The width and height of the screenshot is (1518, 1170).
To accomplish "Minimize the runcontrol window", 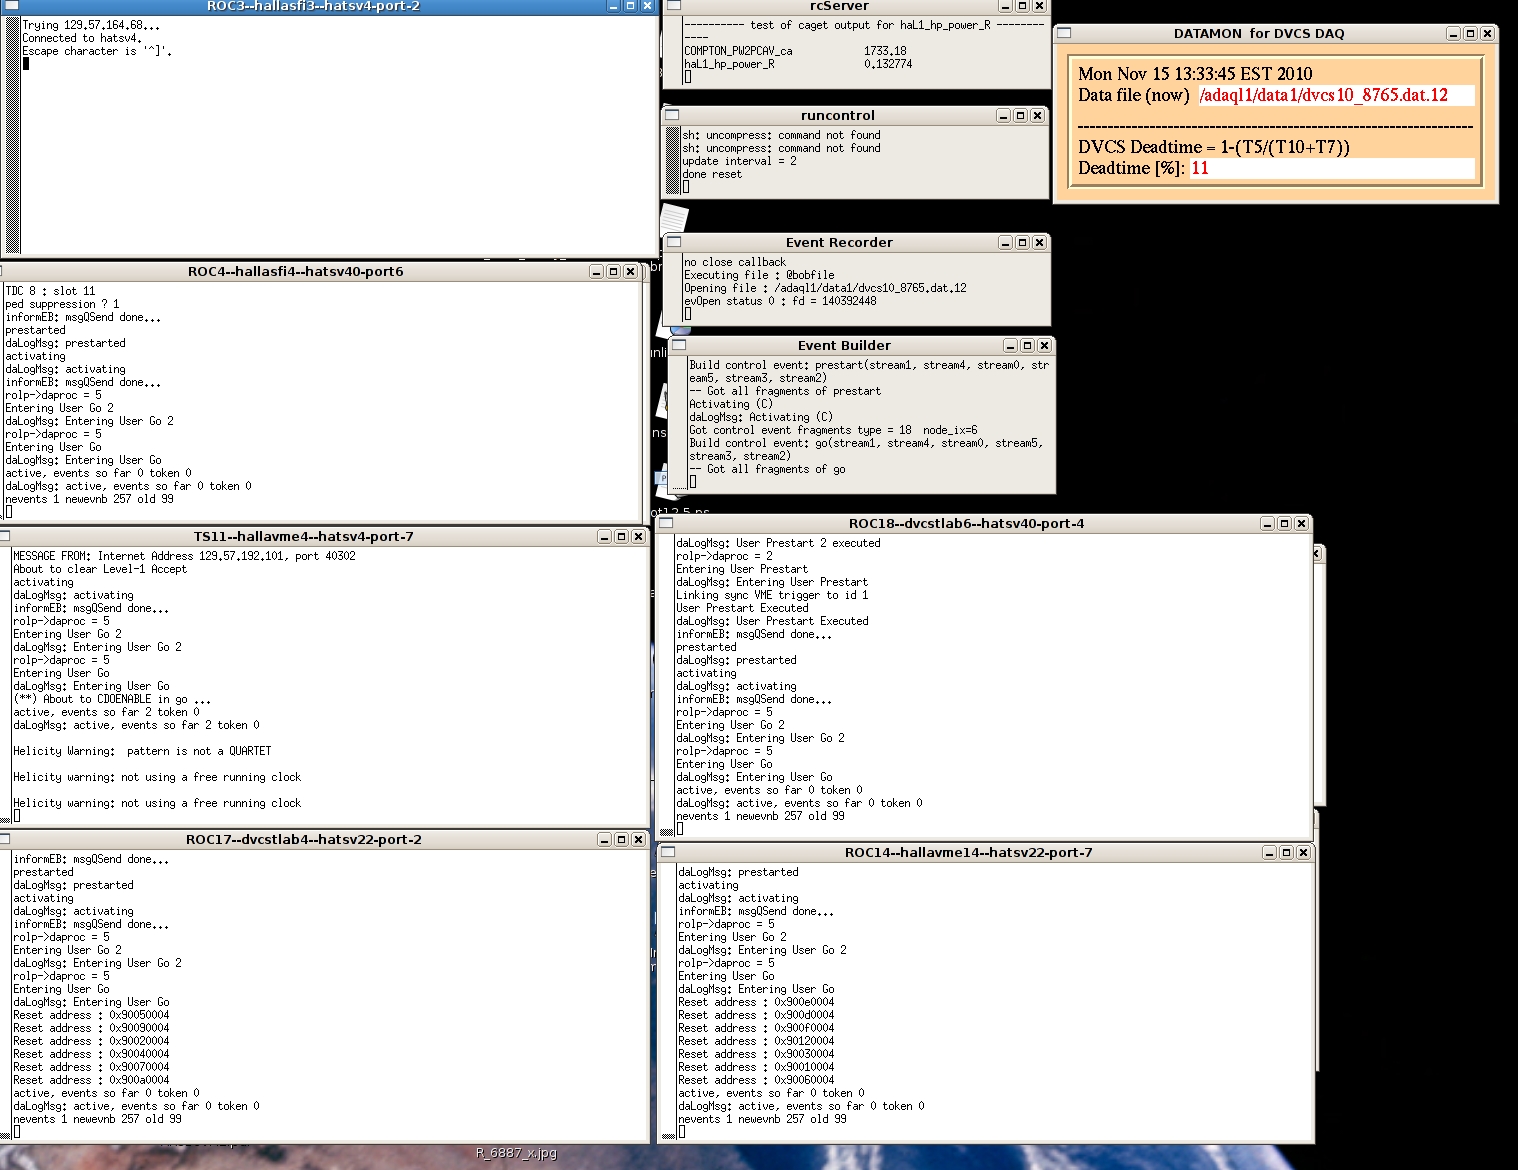I will [x=1003, y=115].
